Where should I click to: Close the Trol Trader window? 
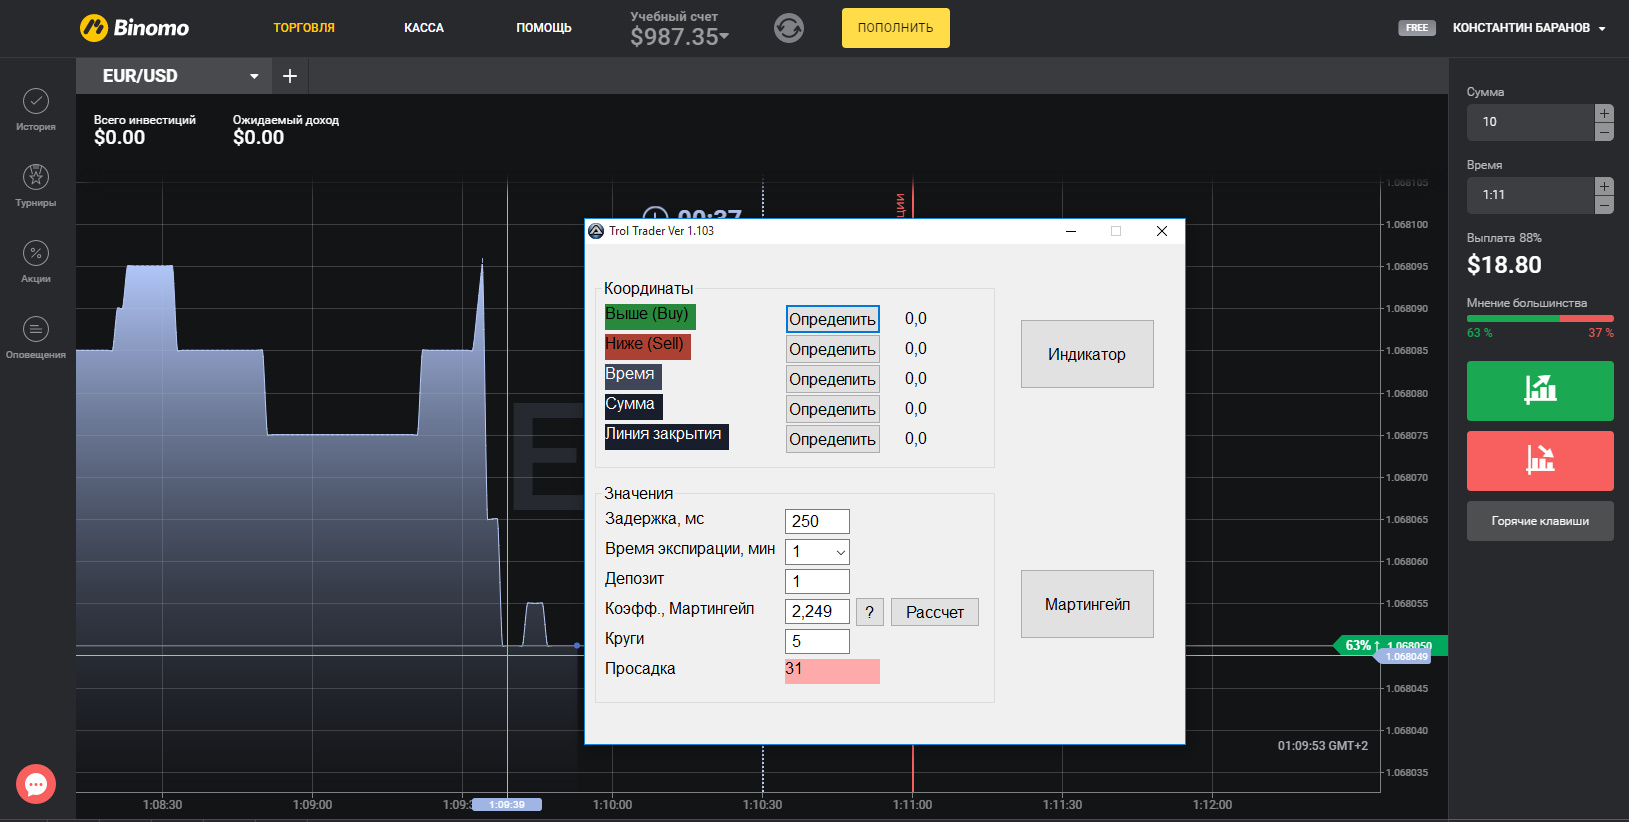(x=1162, y=231)
